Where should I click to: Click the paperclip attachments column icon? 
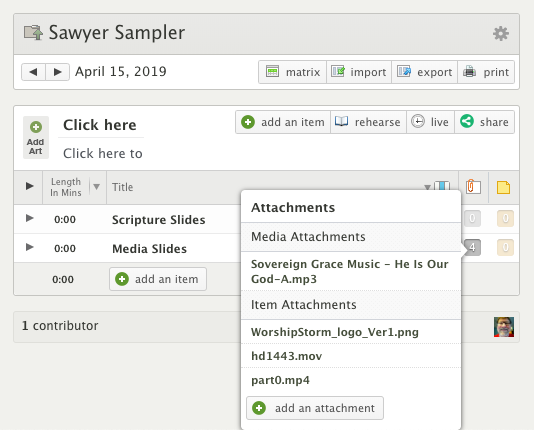(x=473, y=187)
